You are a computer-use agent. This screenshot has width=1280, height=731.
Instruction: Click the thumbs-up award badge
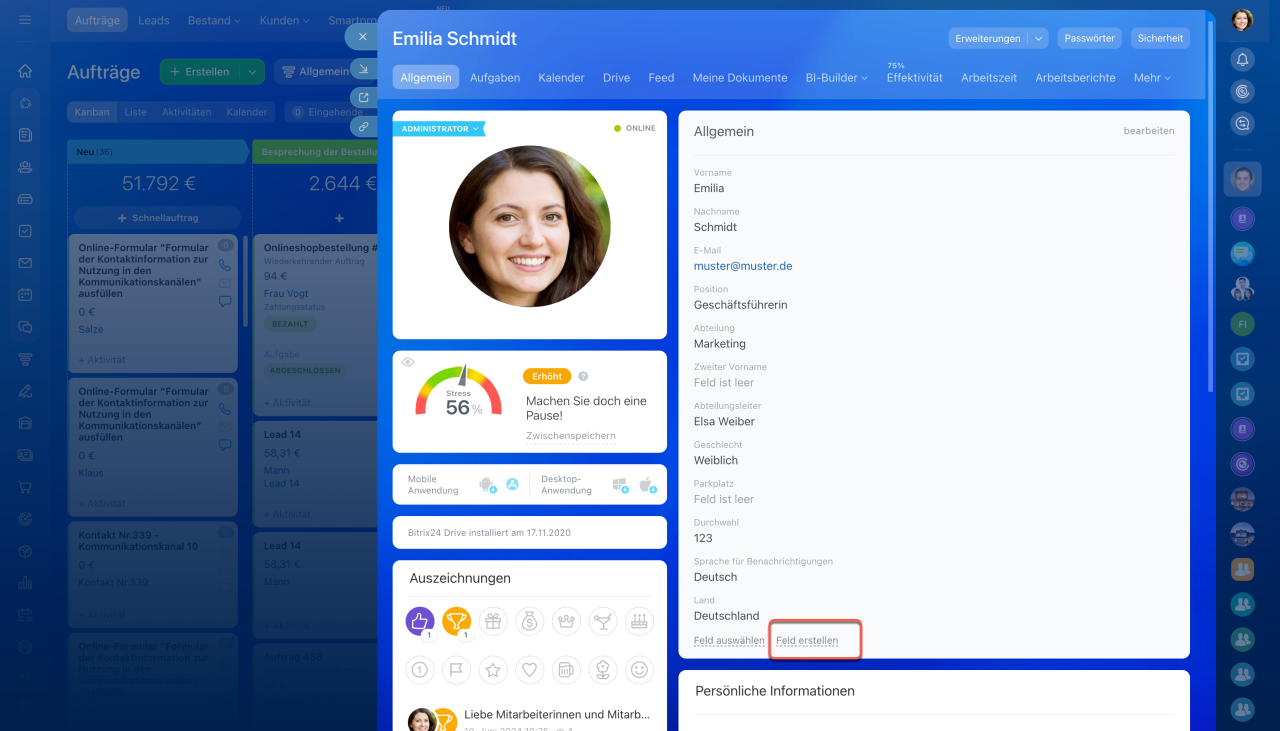pos(419,621)
